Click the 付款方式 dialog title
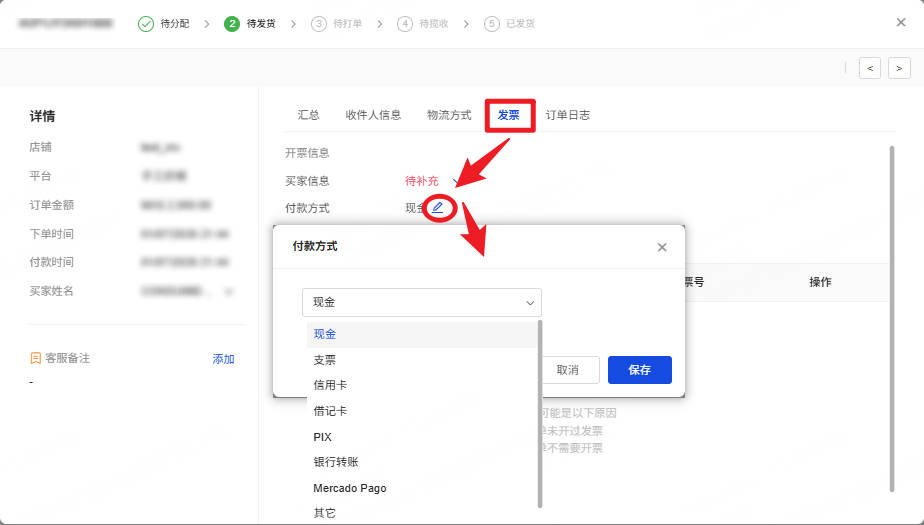 coord(315,246)
